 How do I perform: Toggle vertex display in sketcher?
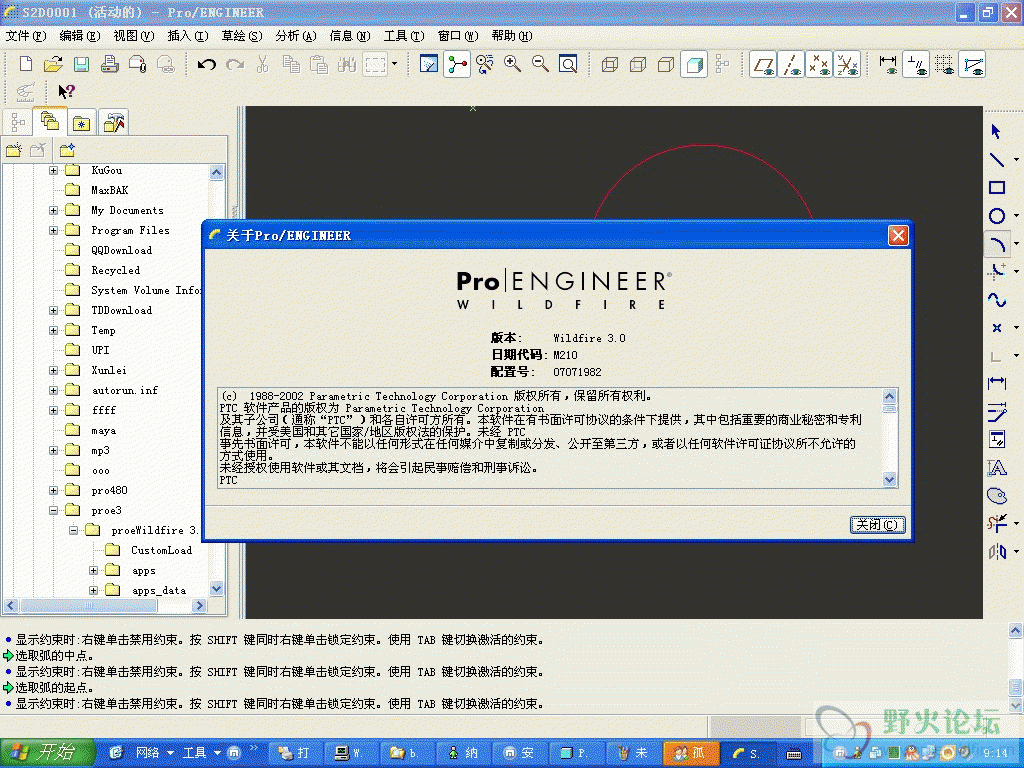972,64
